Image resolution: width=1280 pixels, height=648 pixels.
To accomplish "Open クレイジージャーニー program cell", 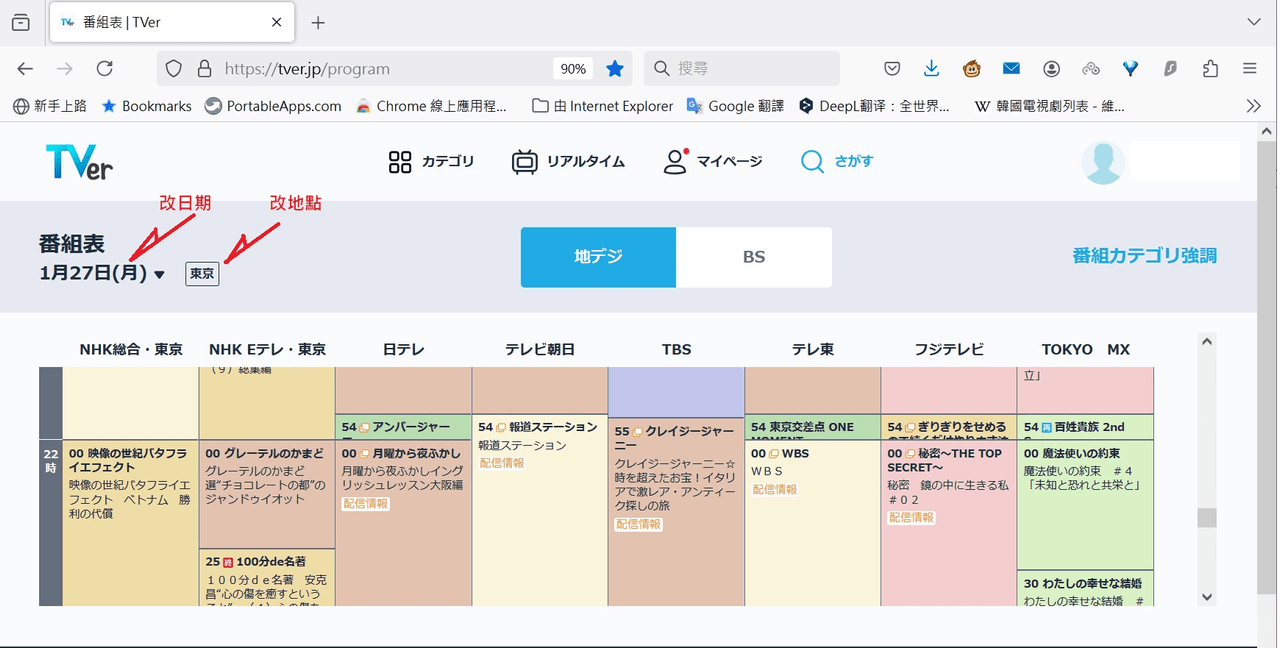I will 676,512.
